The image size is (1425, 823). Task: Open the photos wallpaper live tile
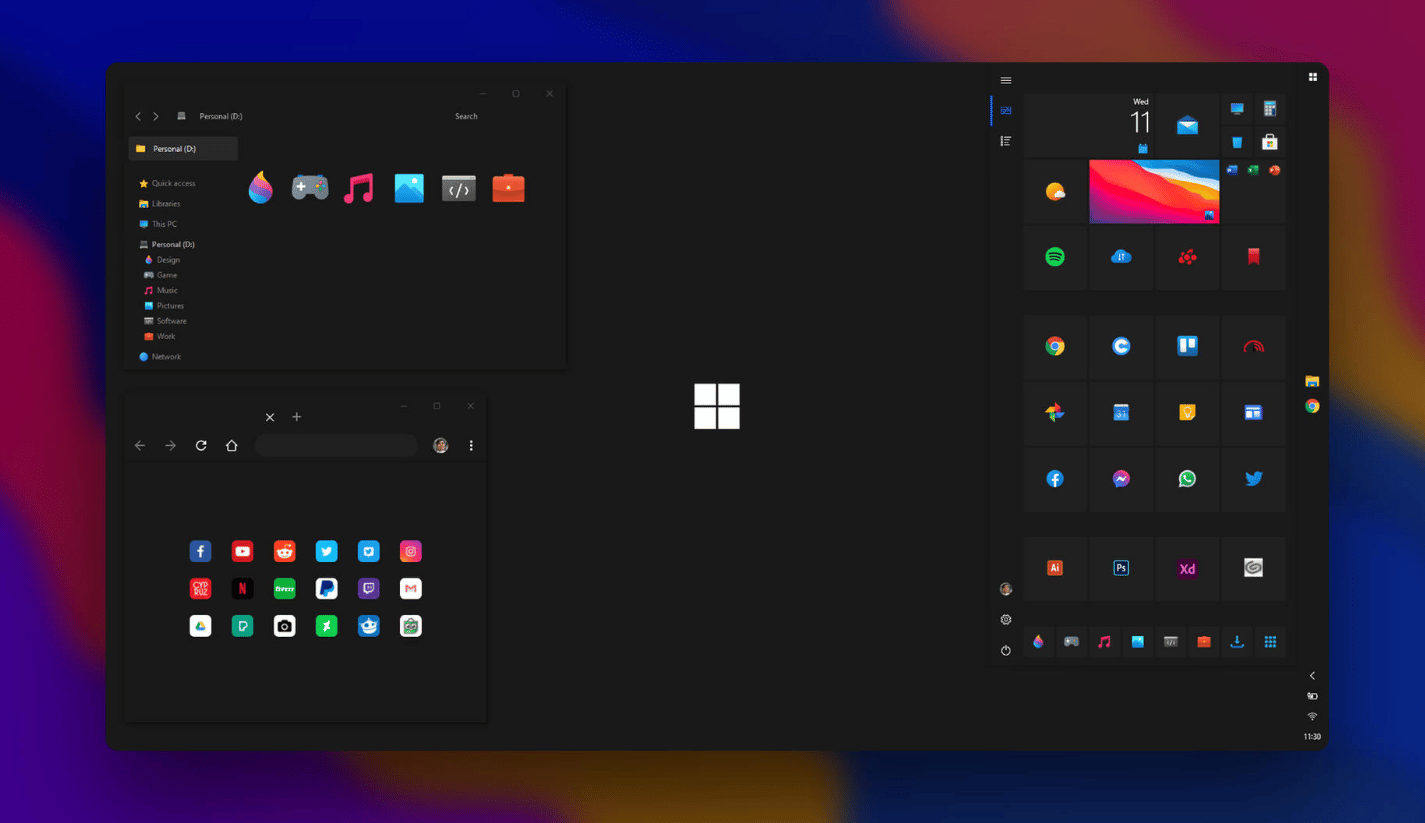pyautogui.click(x=1154, y=191)
